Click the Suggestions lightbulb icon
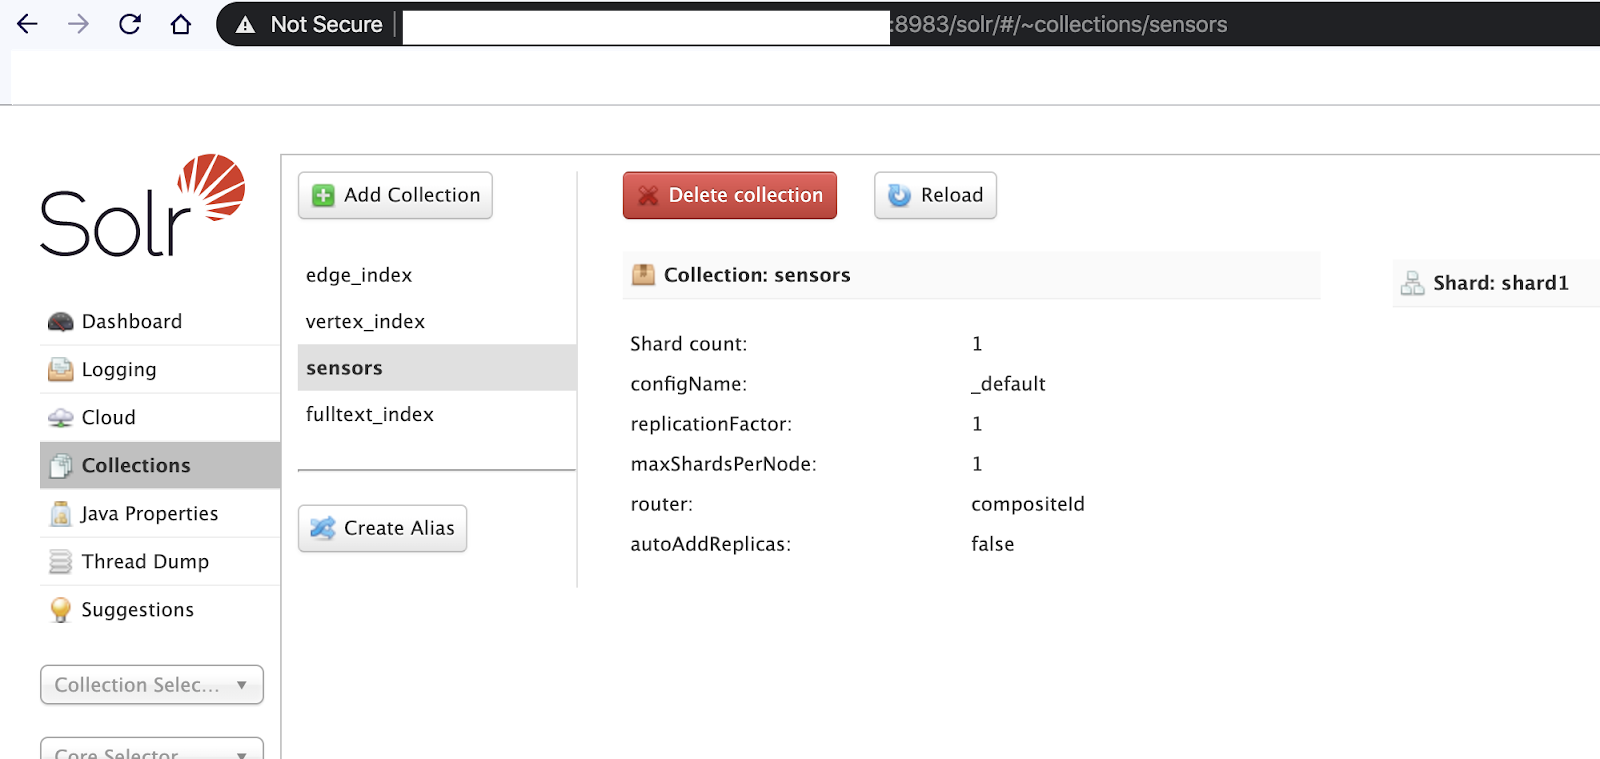 tap(61, 610)
